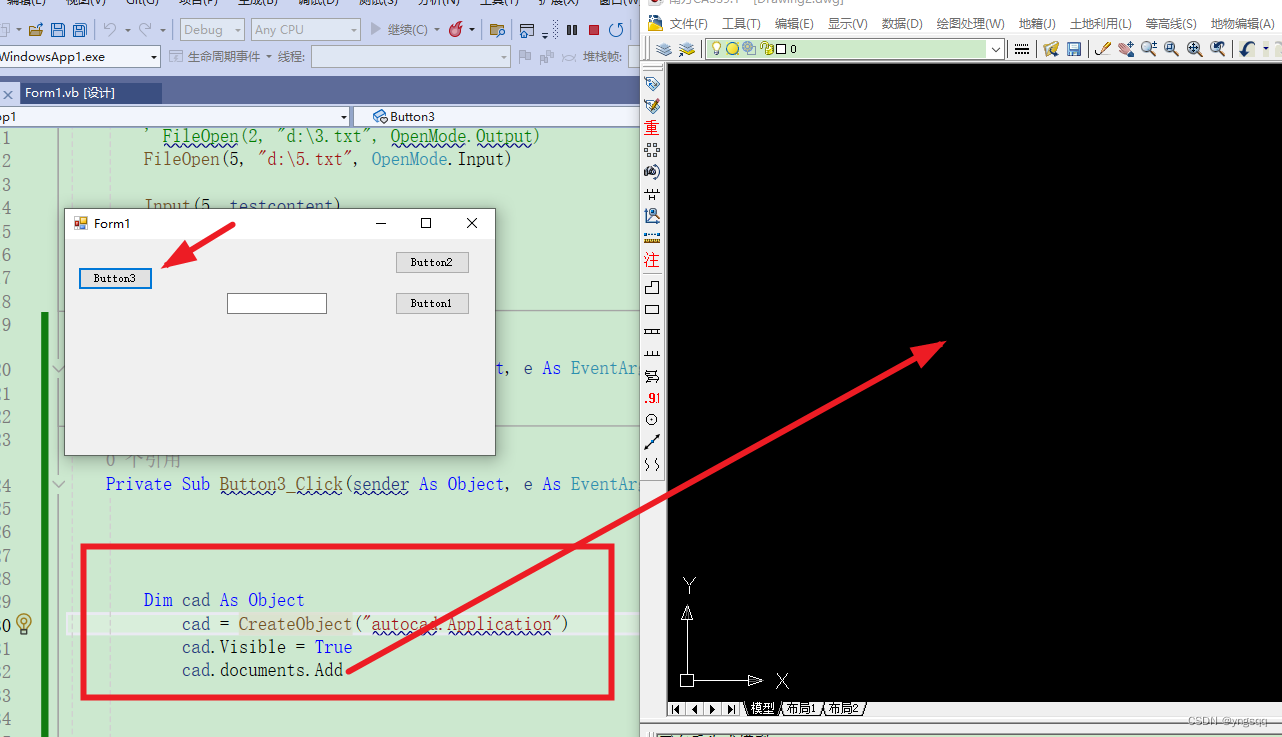Click Button1 on Form1
The width and height of the screenshot is (1282, 737).
pyautogui.click(x=432, y=303)
